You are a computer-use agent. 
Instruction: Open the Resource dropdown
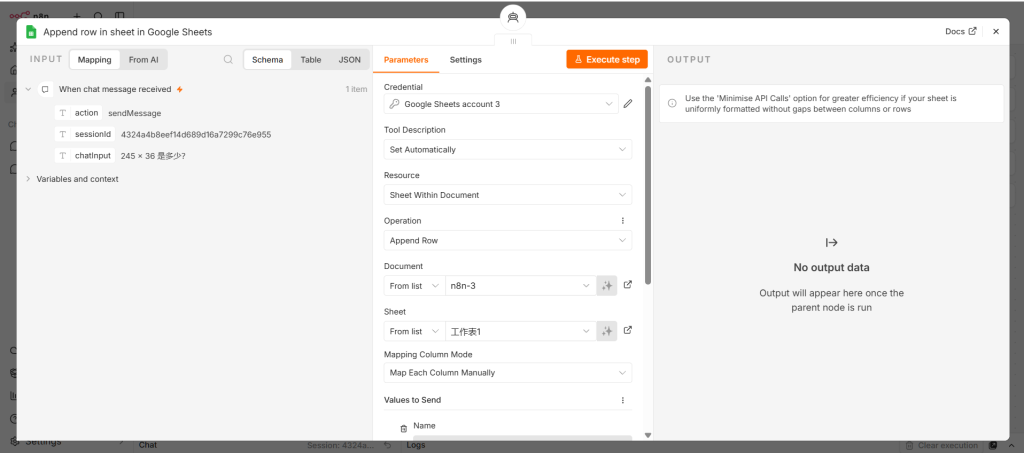(x=507, y=195)
